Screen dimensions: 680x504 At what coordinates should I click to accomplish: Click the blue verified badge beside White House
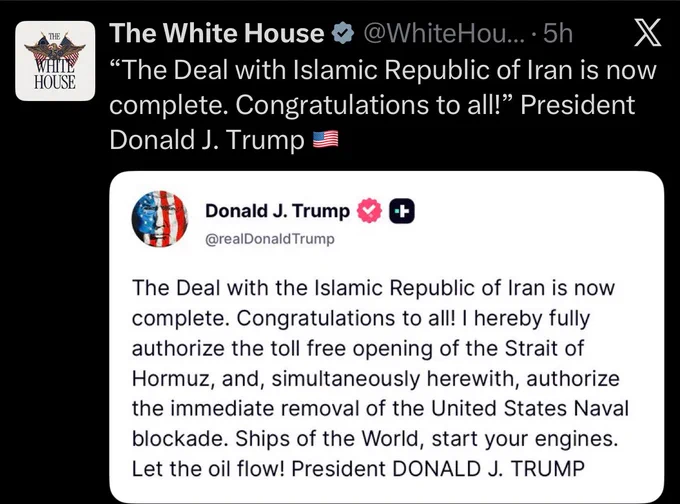(343, 33)
